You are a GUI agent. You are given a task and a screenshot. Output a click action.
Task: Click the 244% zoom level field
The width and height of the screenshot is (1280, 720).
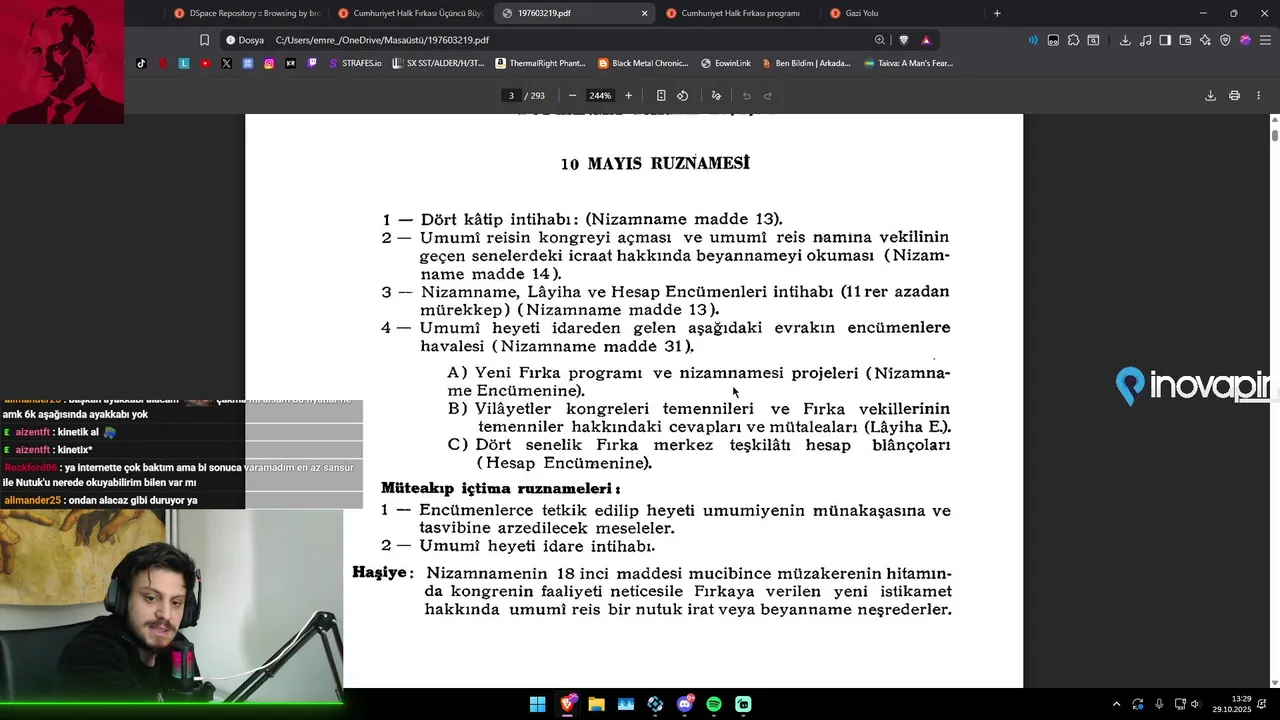(600, 96)
